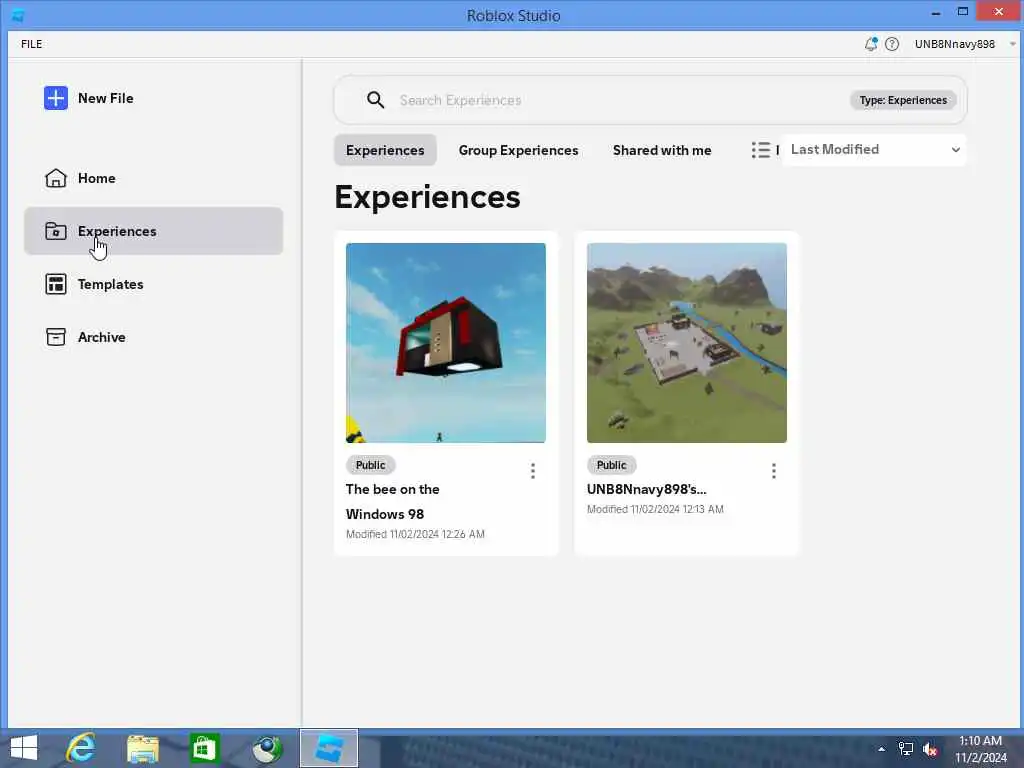Open the UNB8Nnavy898's place thumbnail
1024x768 pixels.
point(687,343)
